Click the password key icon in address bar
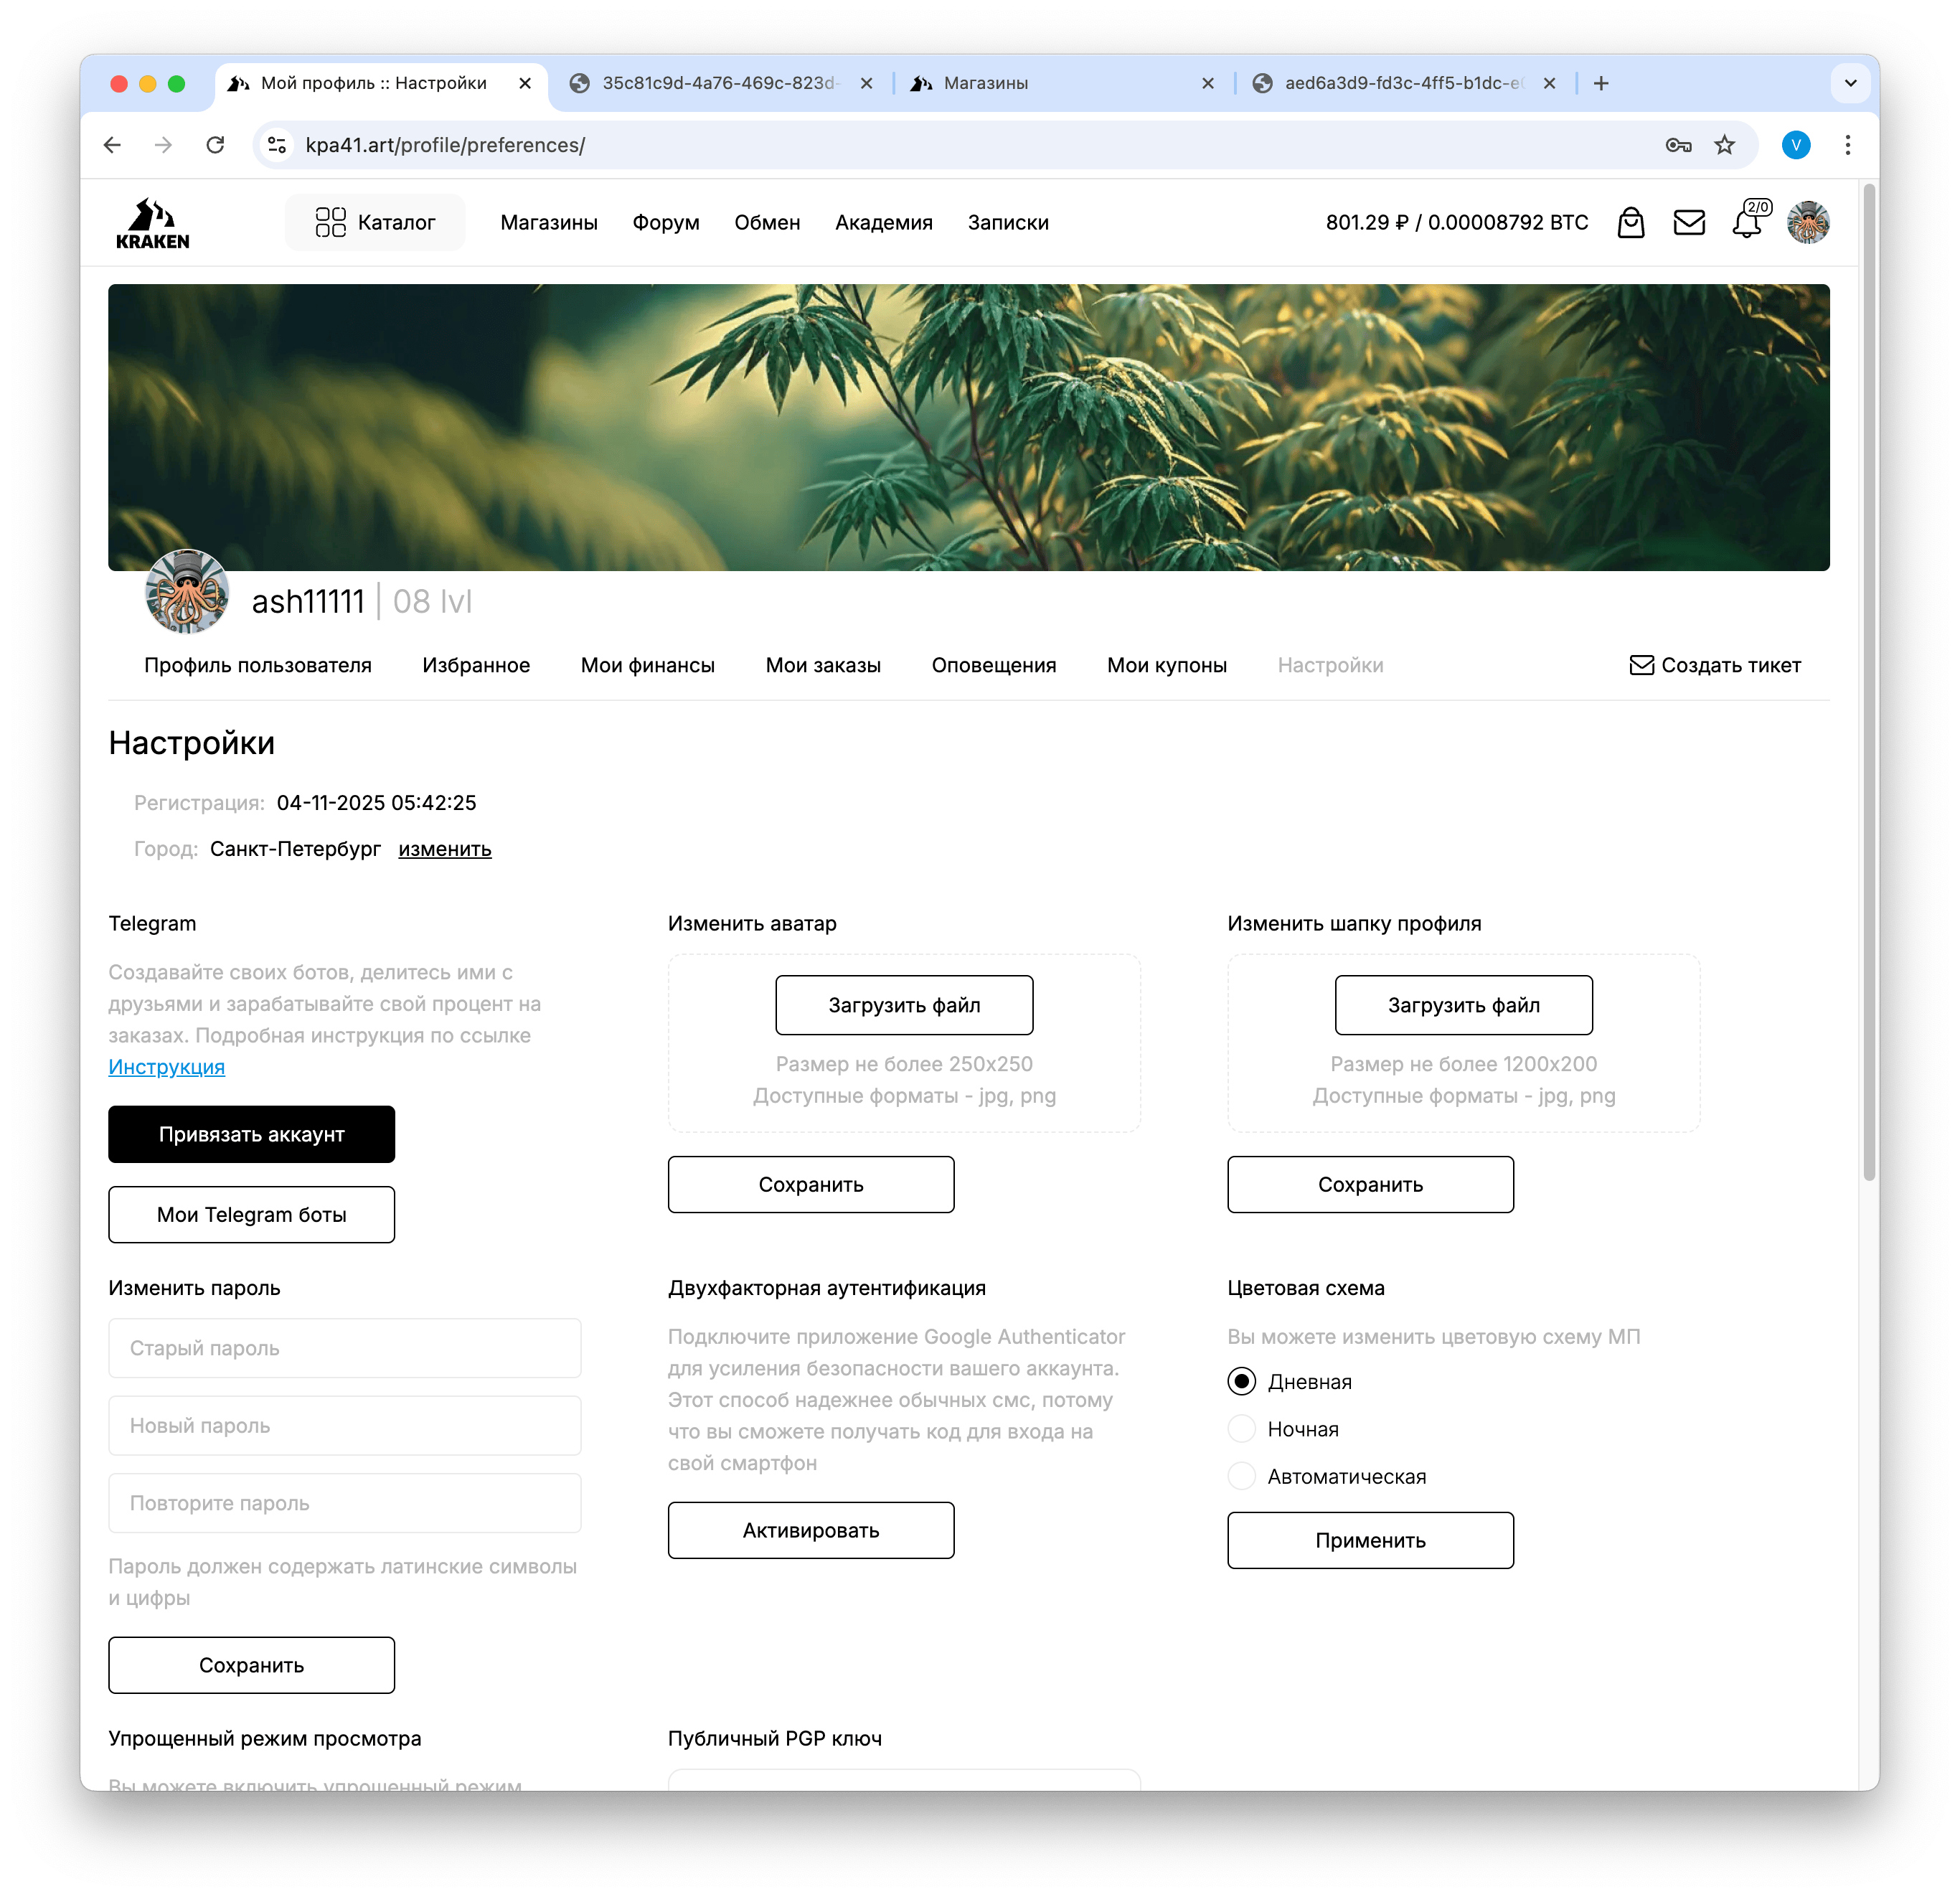This screenshot has width=1960, height=1897. [x=1677, y=145]
